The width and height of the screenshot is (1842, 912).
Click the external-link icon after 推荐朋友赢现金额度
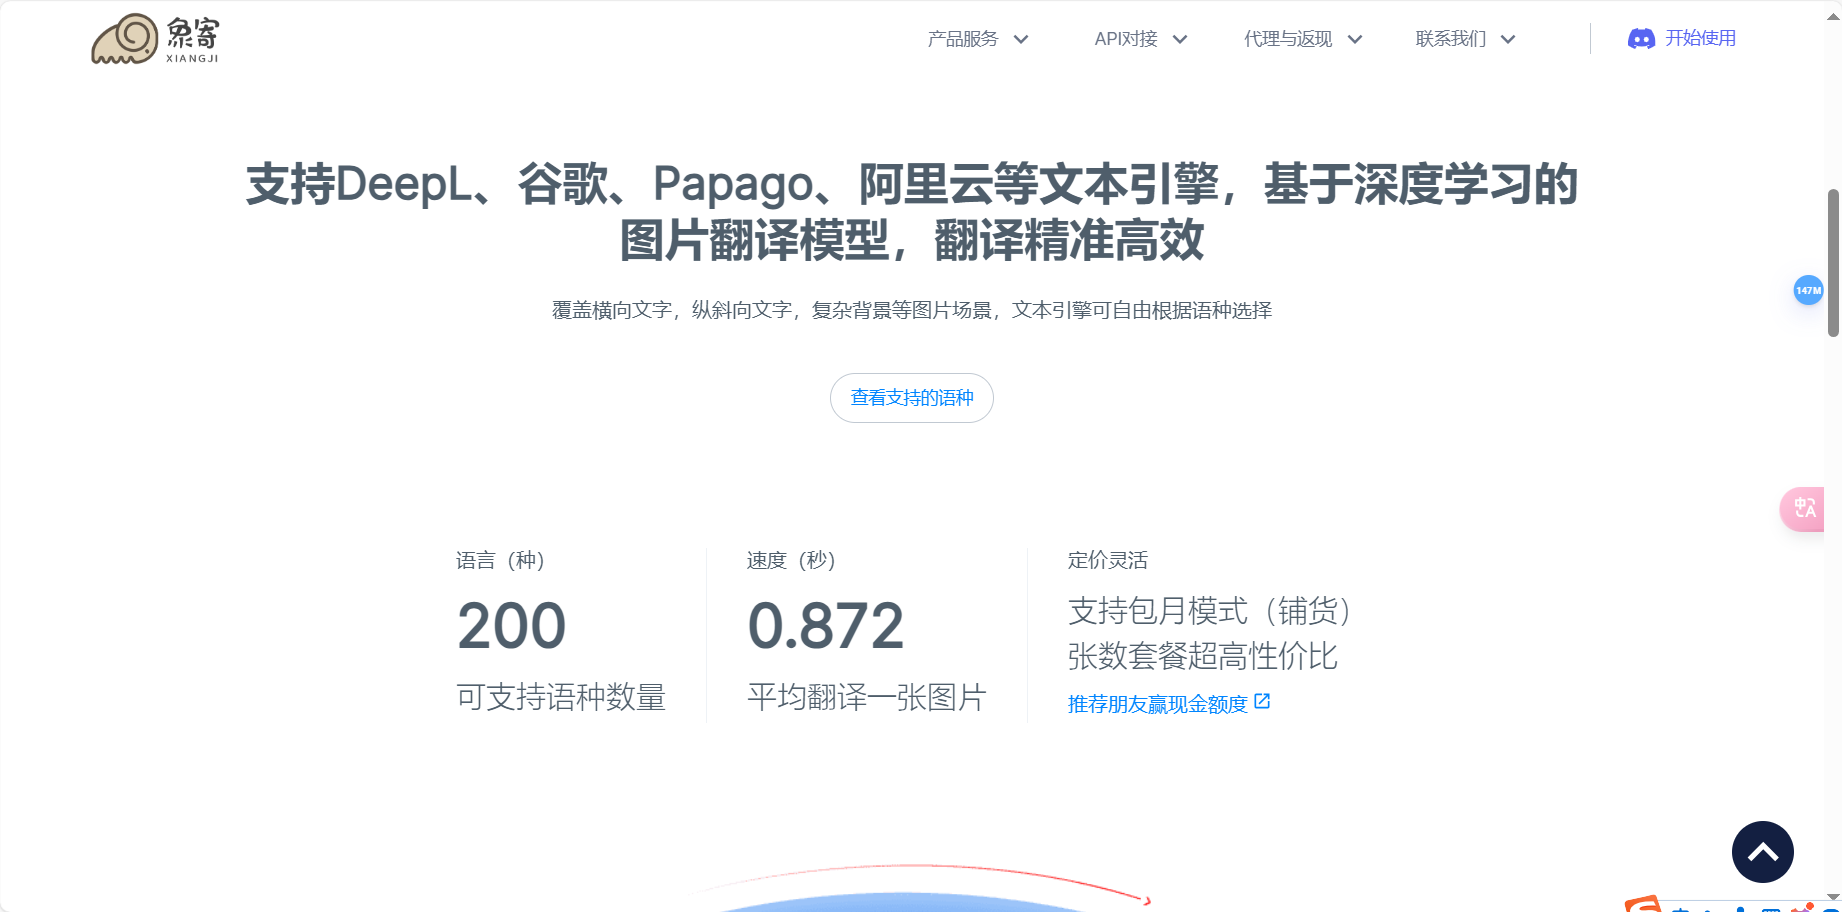[x=1262, y=701]
